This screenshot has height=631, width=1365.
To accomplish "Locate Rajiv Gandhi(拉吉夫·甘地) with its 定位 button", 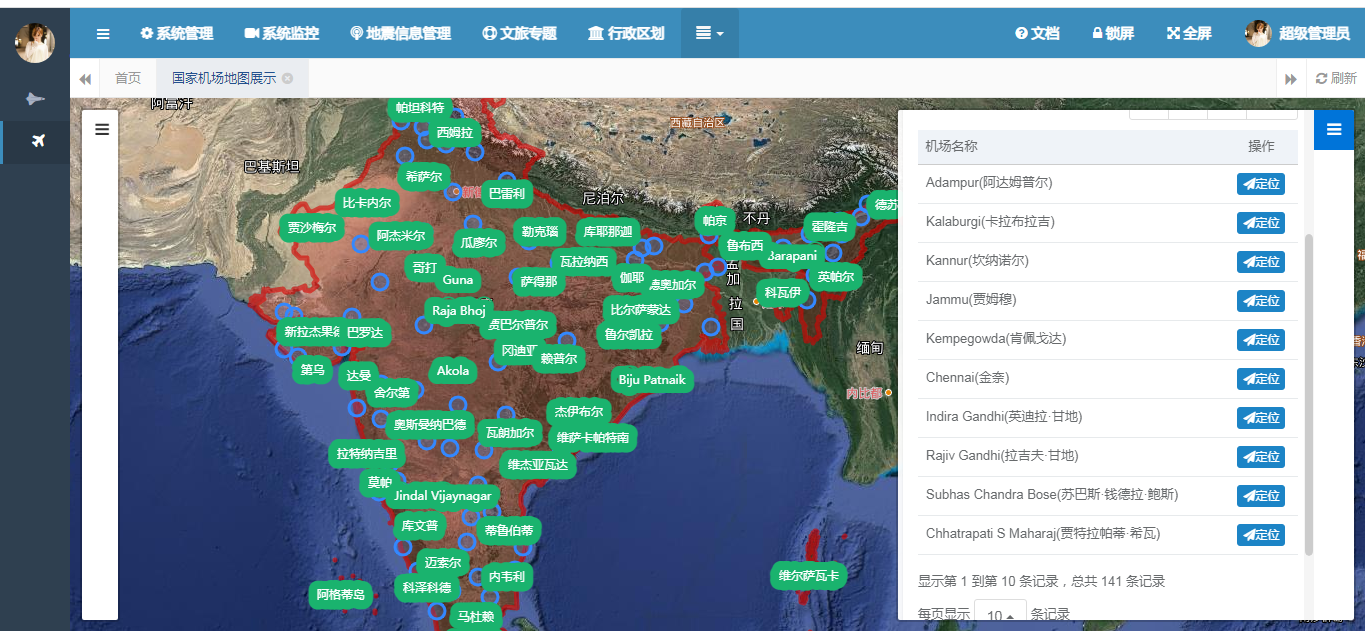I will pyautogui.click(x=1261, y=457).
